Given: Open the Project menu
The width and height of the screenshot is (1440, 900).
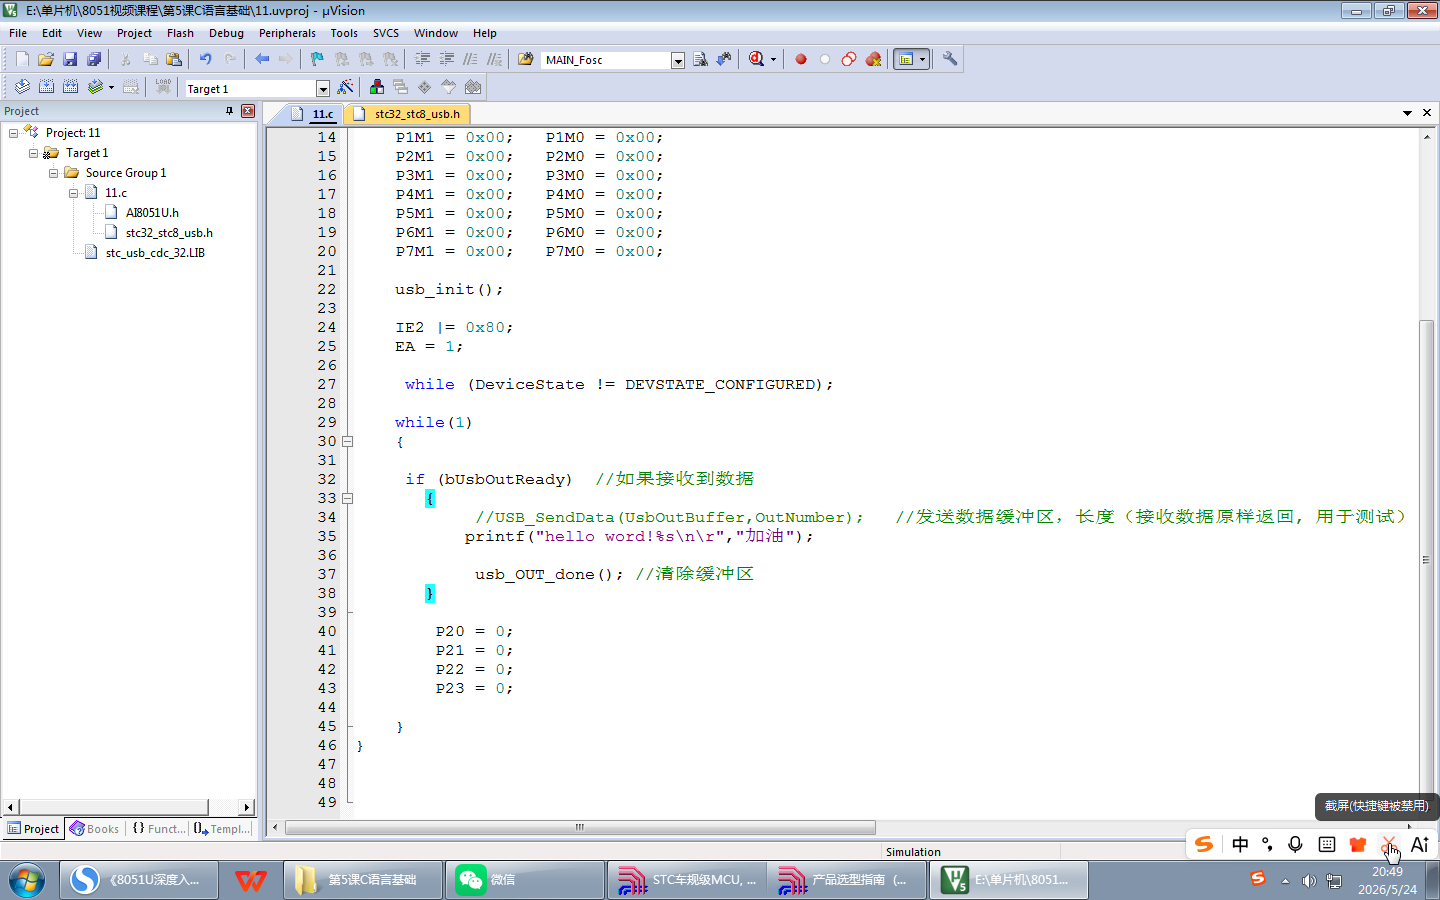Looking at the screenshot, I should (134, 33).
